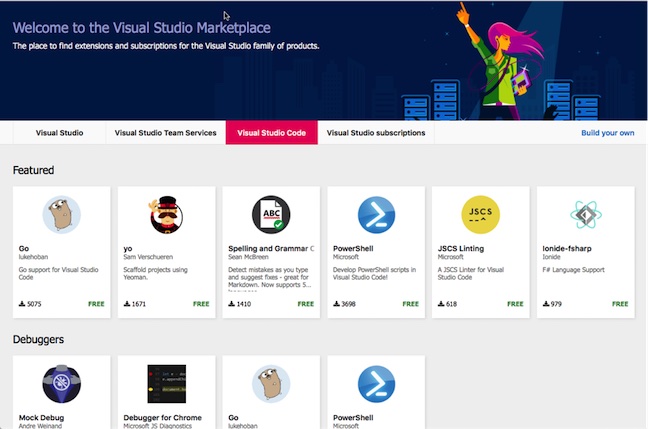Select the Spelling and Grammar ABC icon
Image resolution: width=648 pixels, height=429 pixels.
[271, 214]
